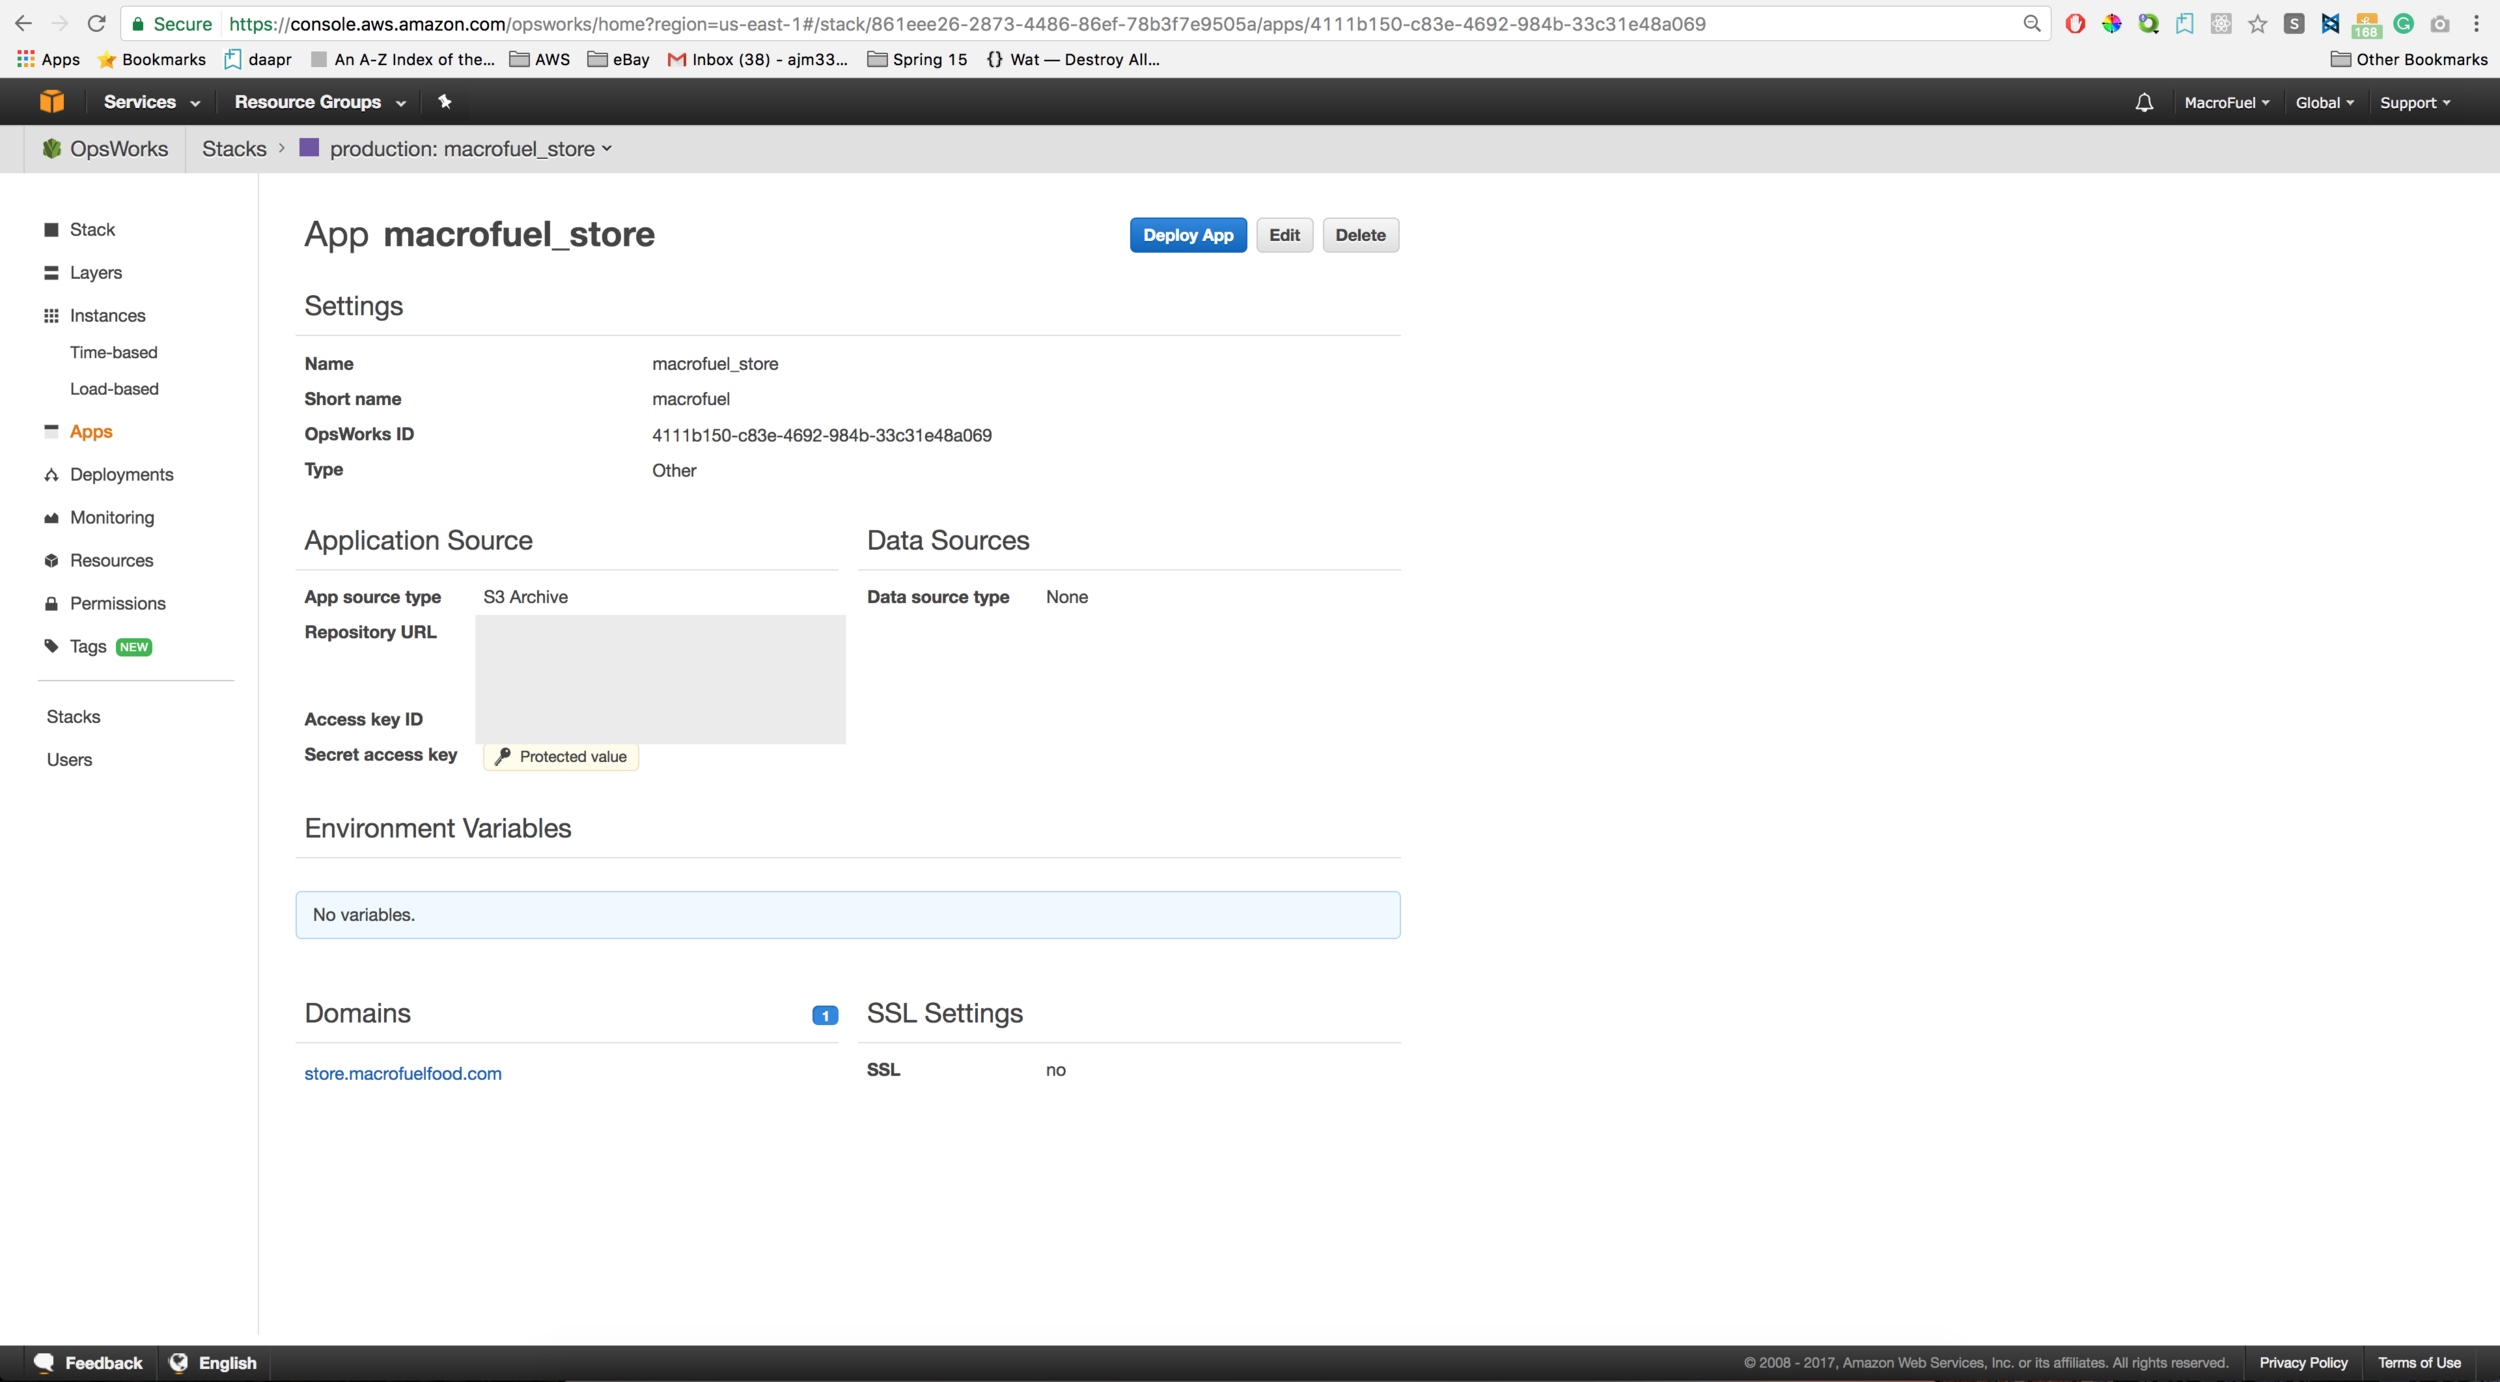
Task: Click the Tags label icon in sidebar
Action: [52, 647]
